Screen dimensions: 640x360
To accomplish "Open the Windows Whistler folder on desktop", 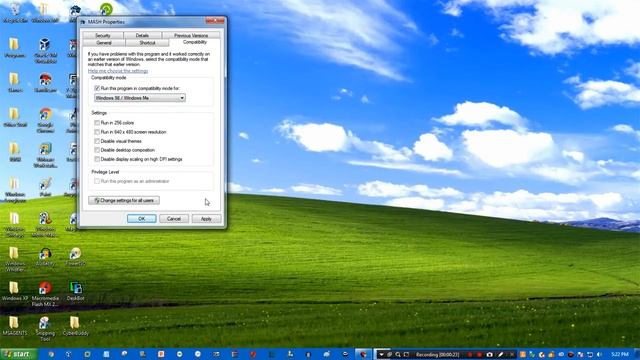I will tap(15, 259).
